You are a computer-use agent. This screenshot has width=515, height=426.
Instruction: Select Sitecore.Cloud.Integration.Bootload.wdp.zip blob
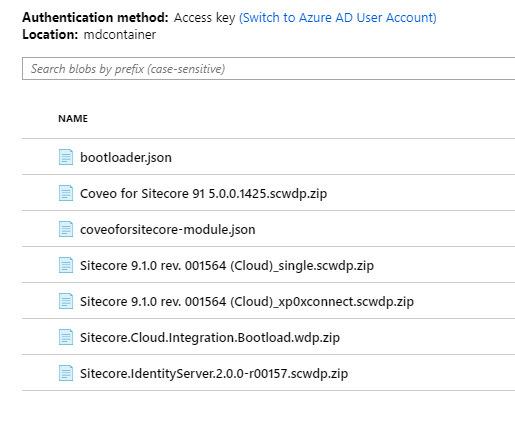coord(210,338)
